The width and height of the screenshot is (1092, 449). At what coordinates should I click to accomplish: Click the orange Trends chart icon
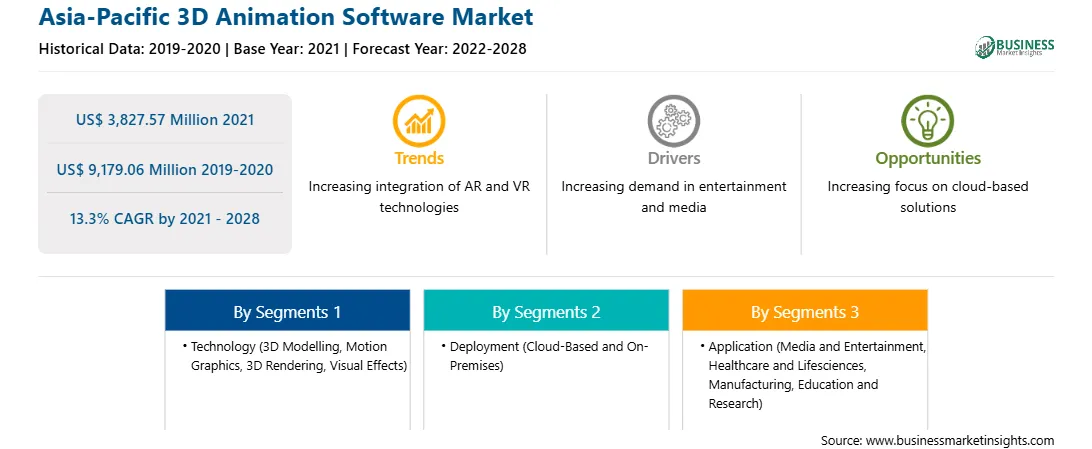click(419, 120)
